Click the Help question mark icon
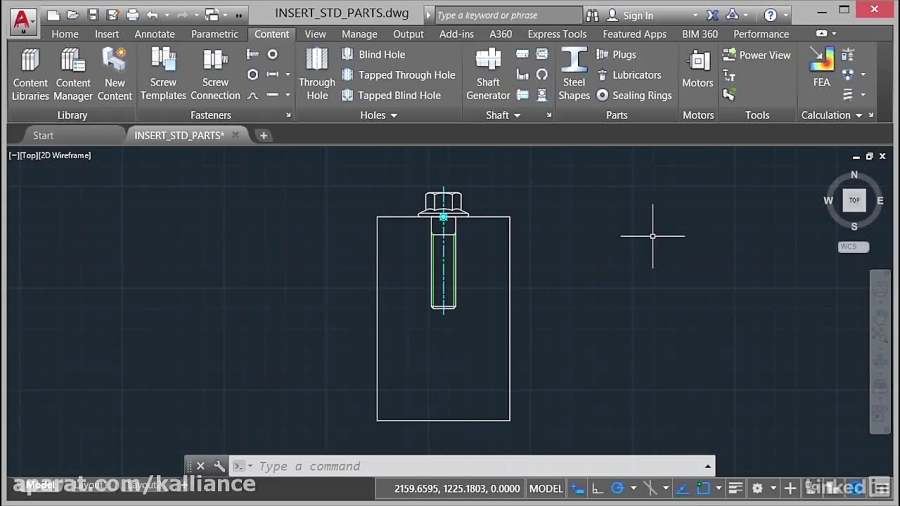The image size is (900, 506). pos(770,15)
